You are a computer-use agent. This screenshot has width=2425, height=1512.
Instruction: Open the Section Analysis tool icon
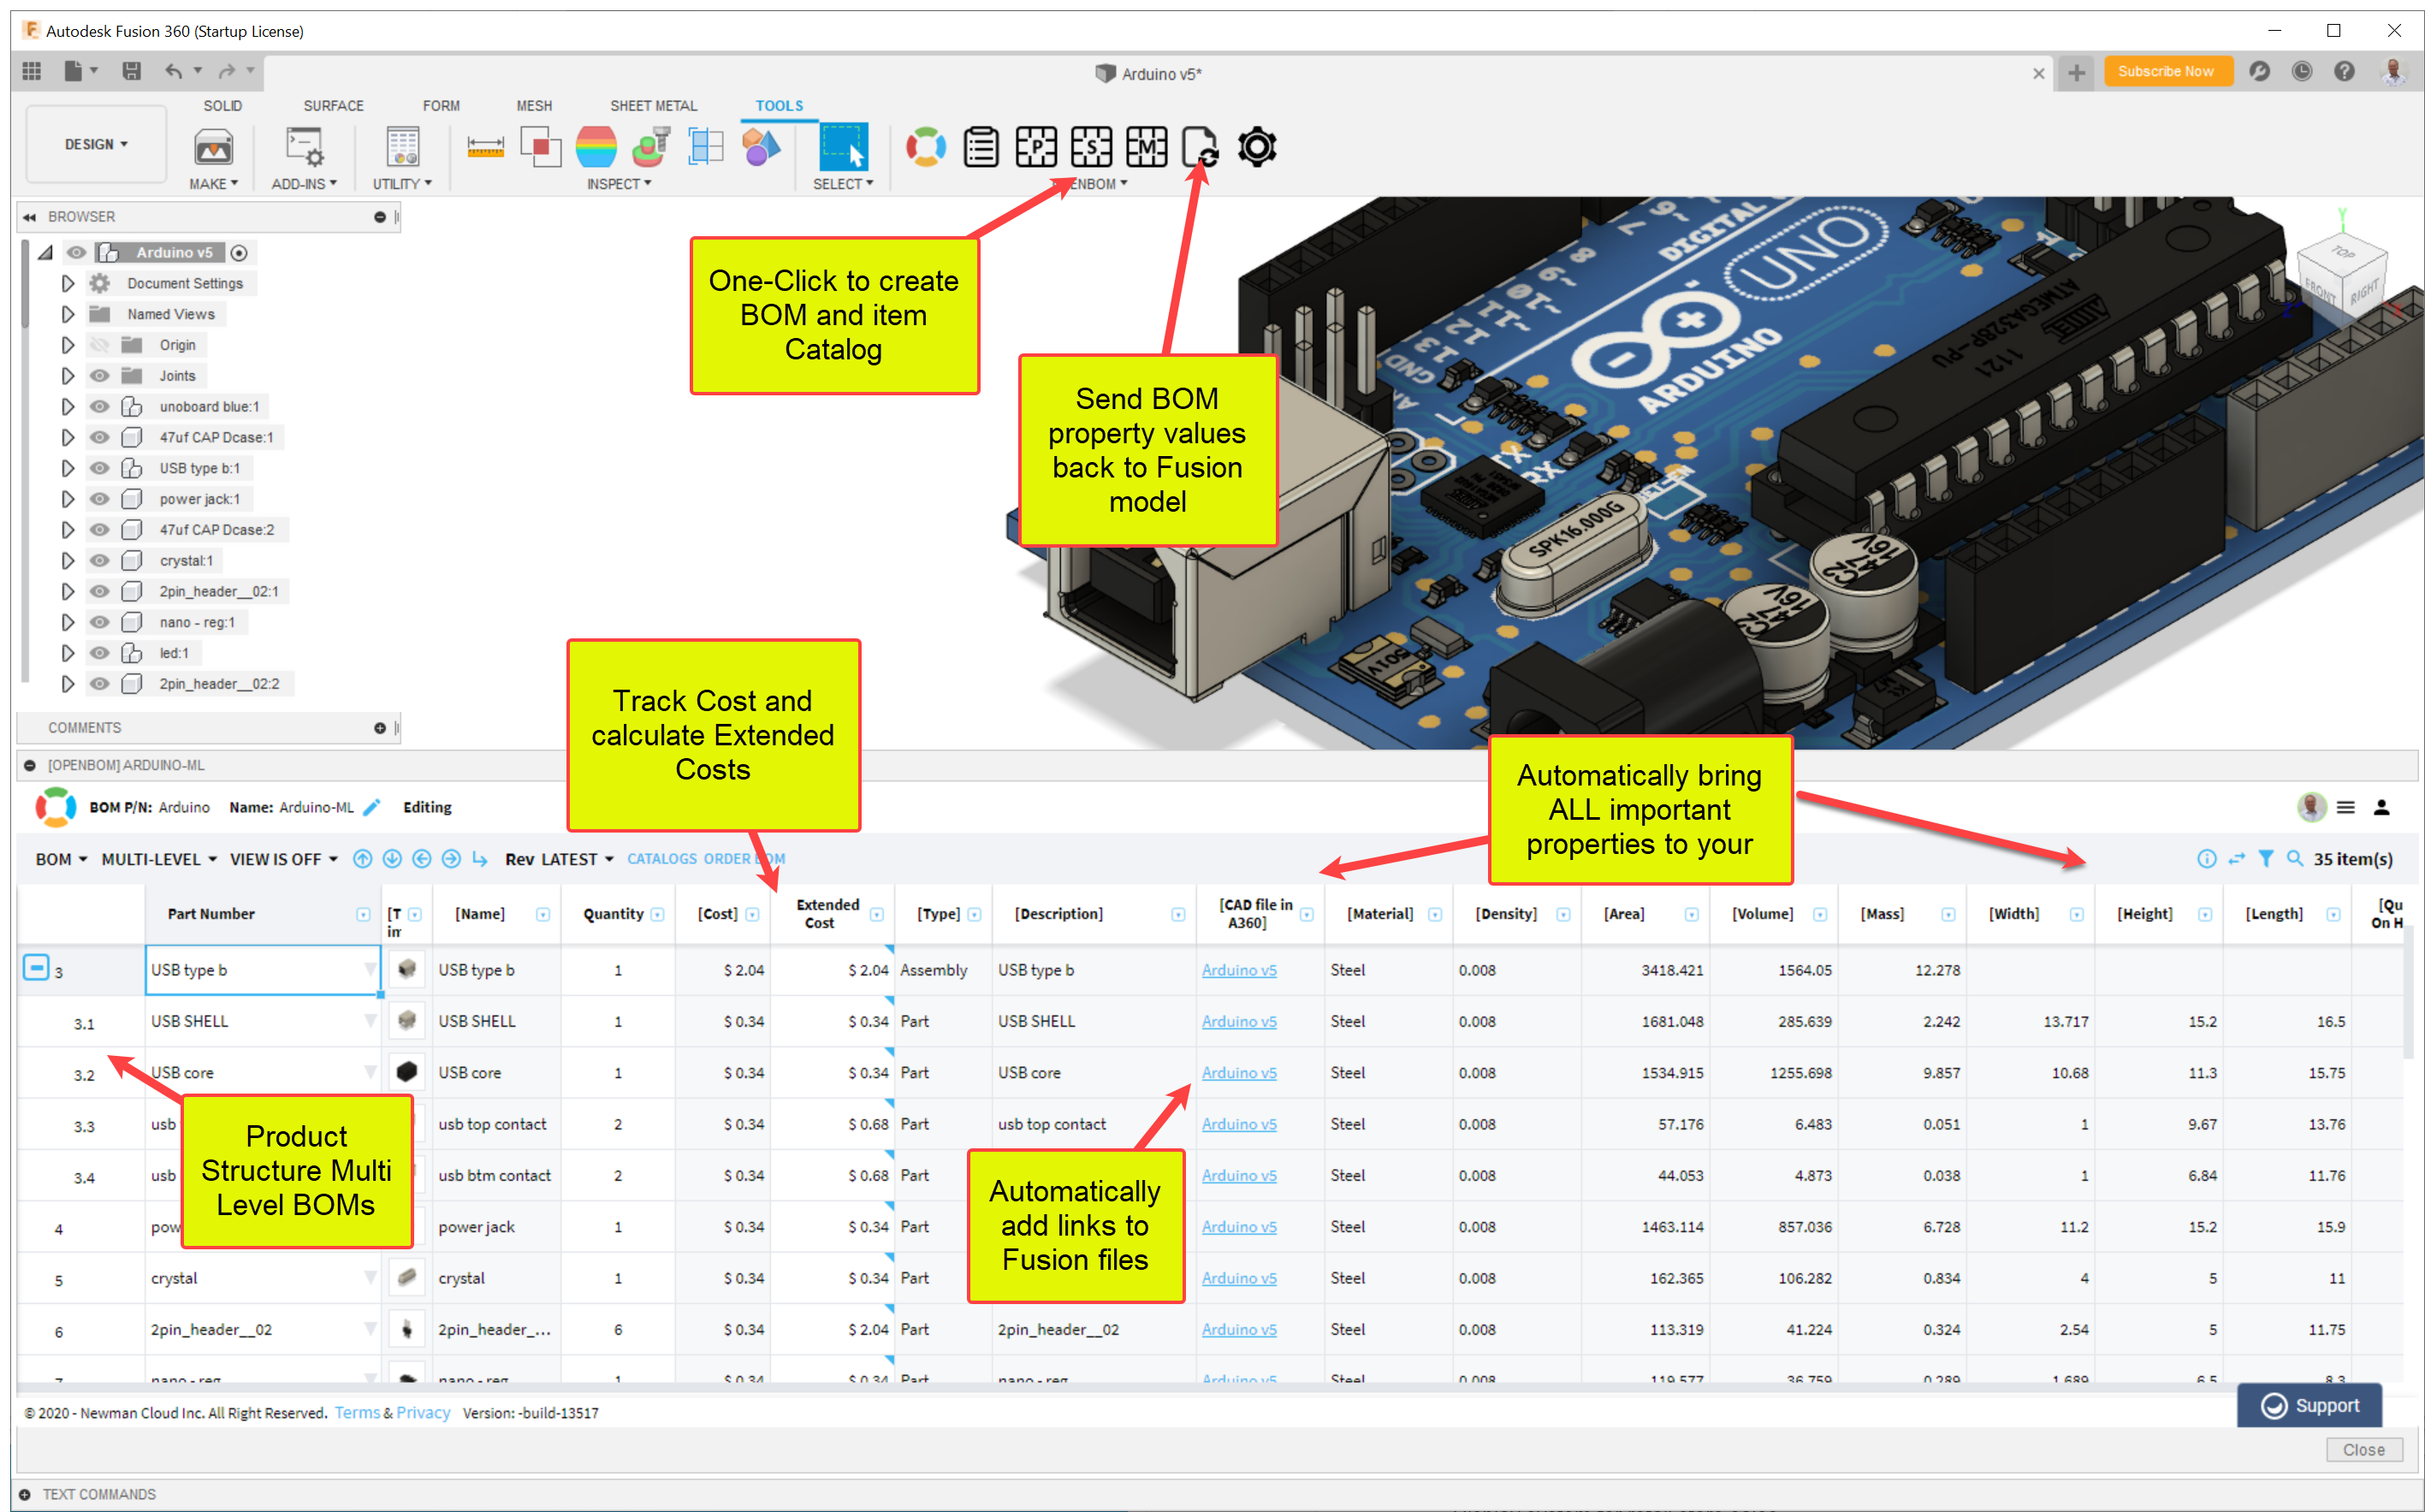(705, 147)
